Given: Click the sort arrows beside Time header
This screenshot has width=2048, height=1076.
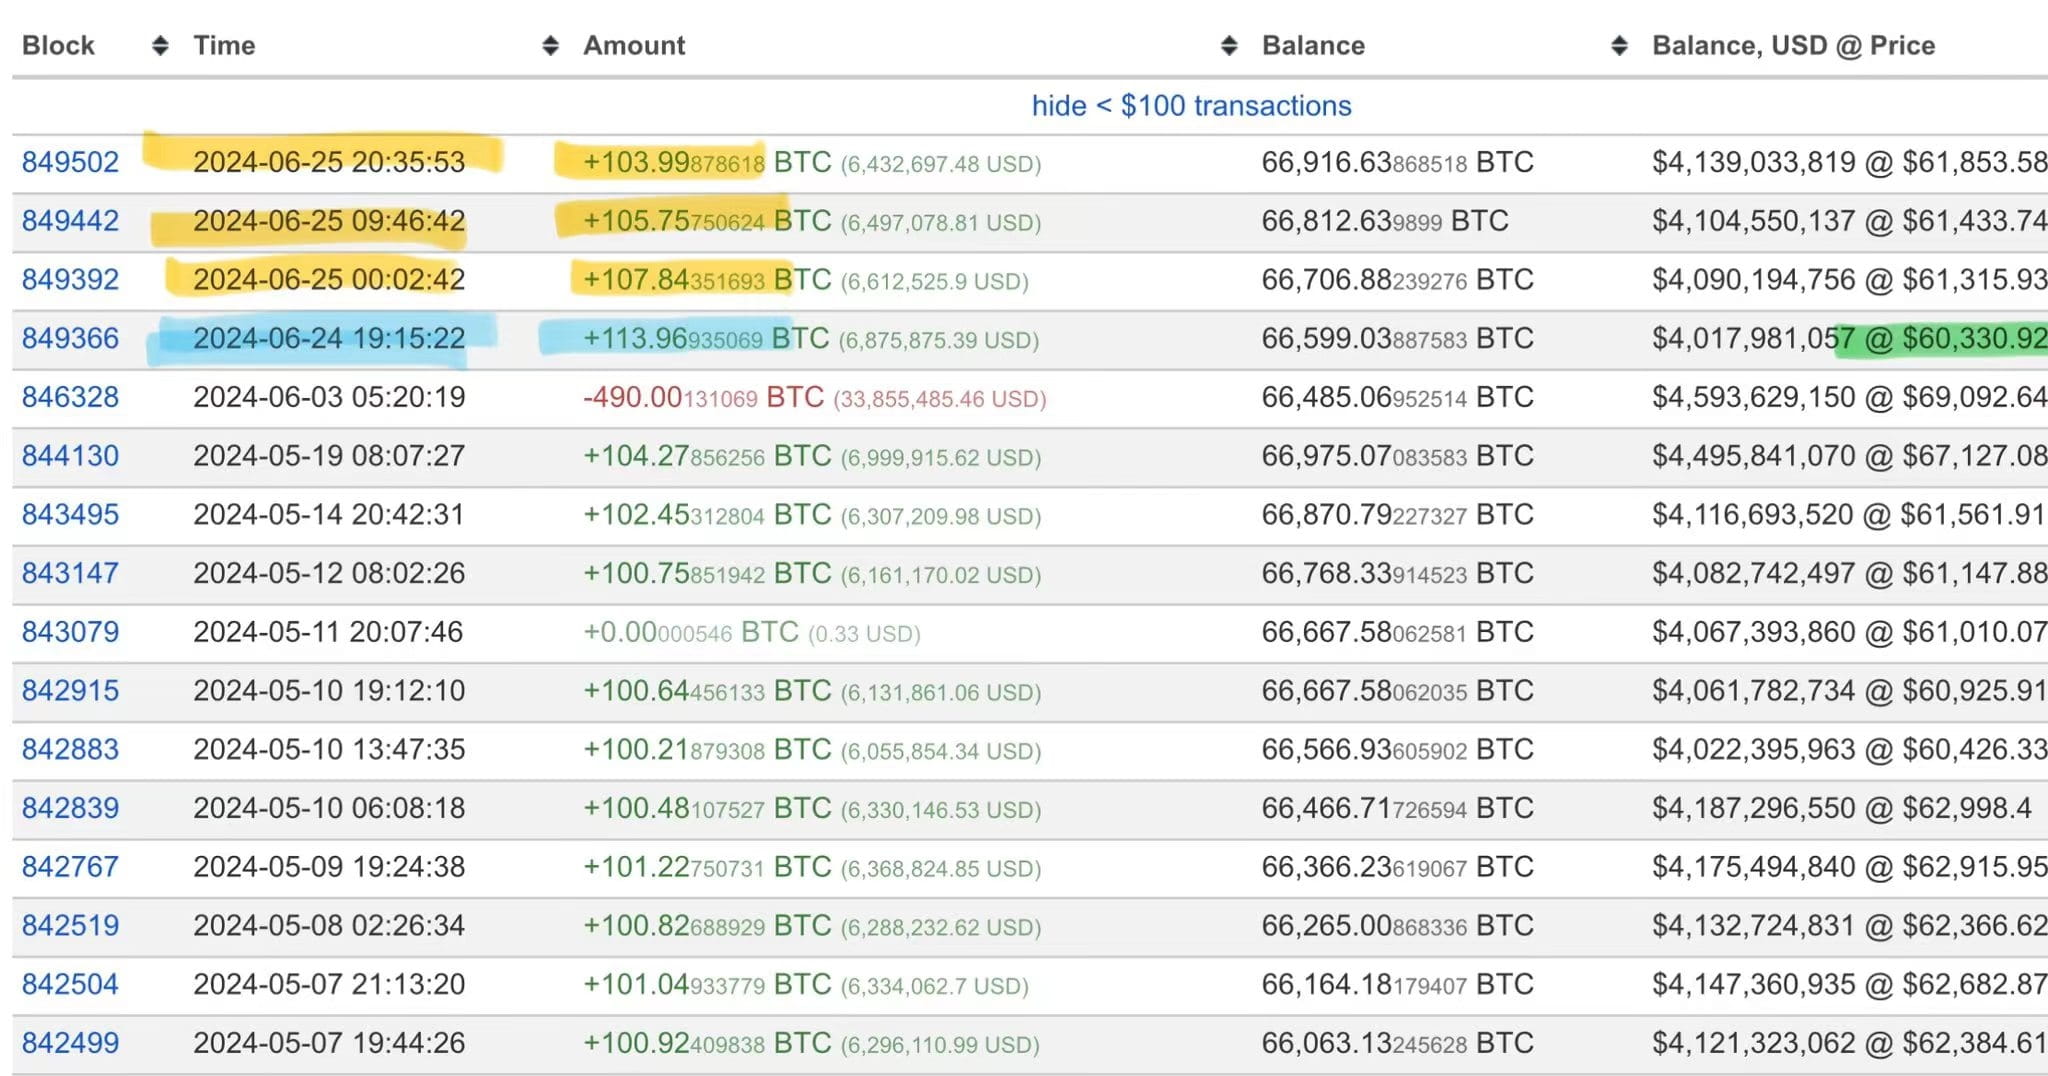Looking at the screenshot, I should 550,44.
